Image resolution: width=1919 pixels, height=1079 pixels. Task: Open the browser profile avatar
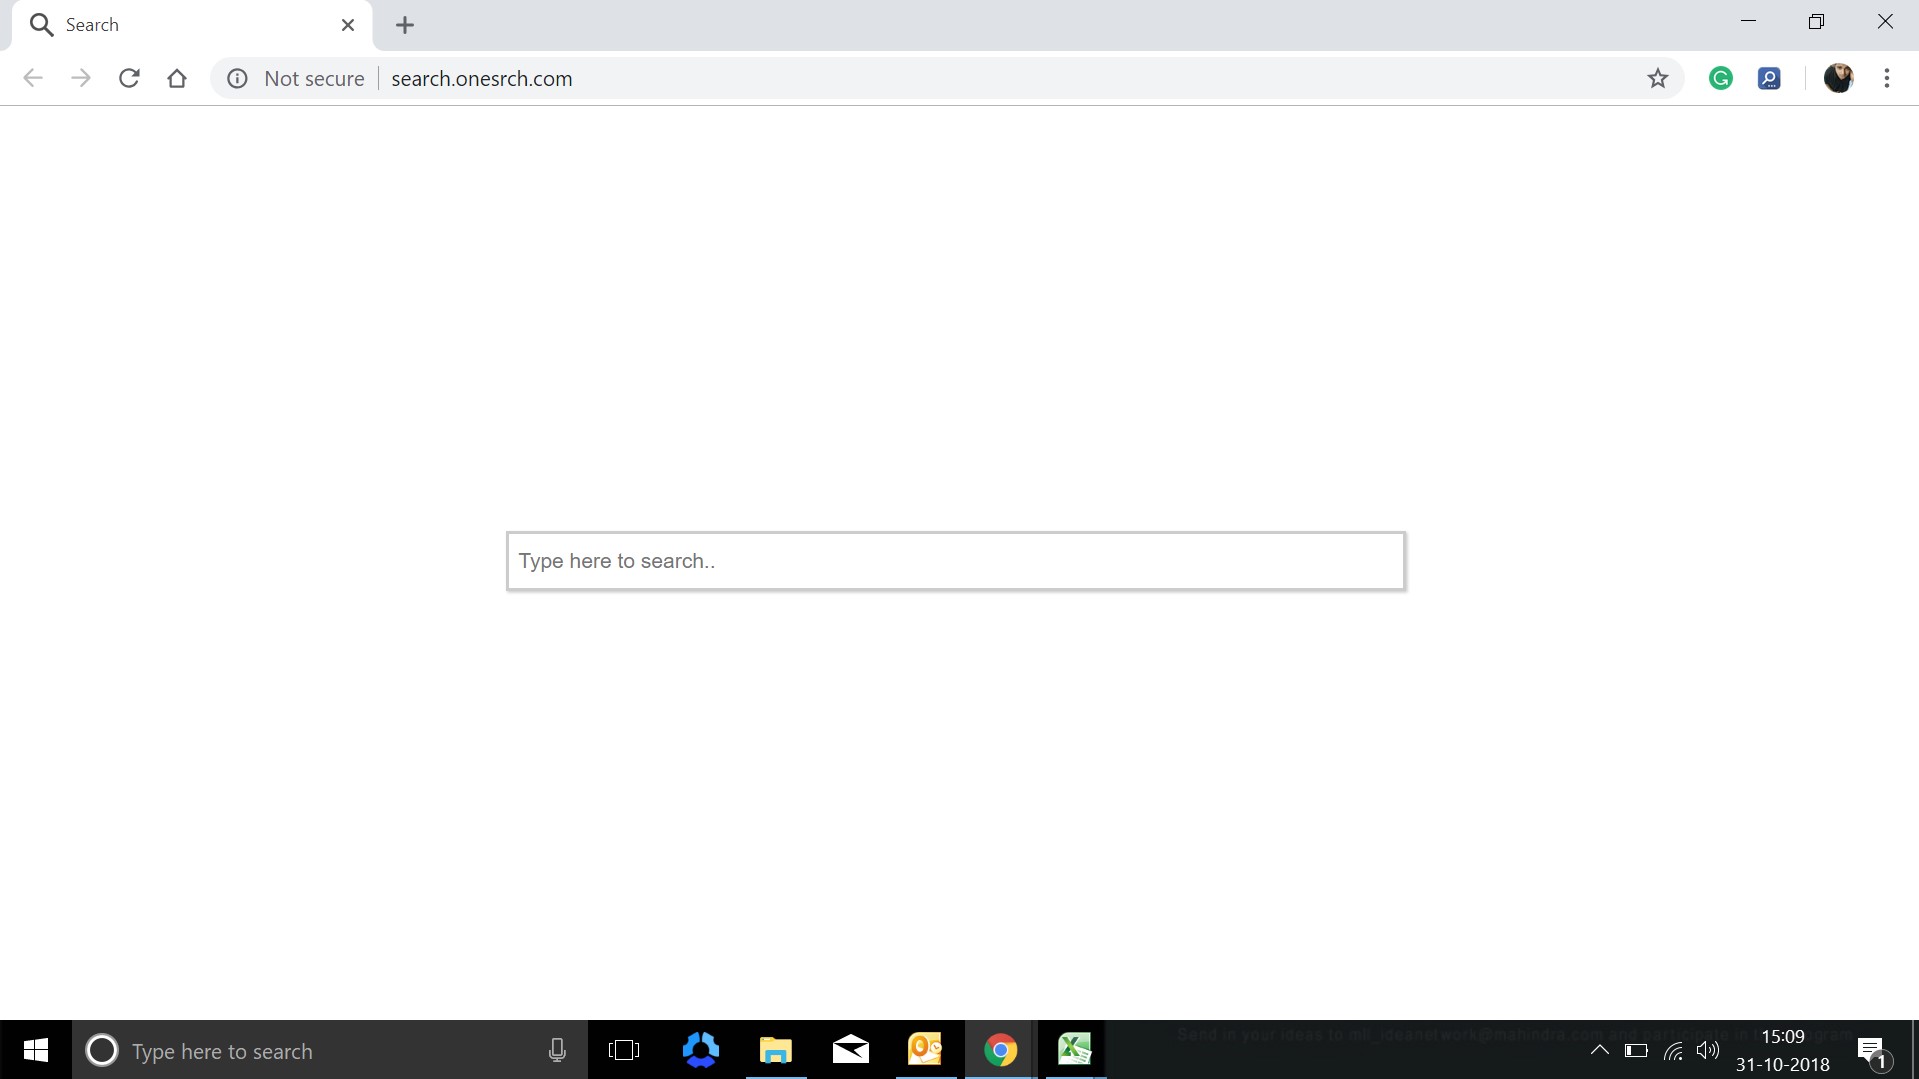pyautogui.click(x=1839, y=78)
